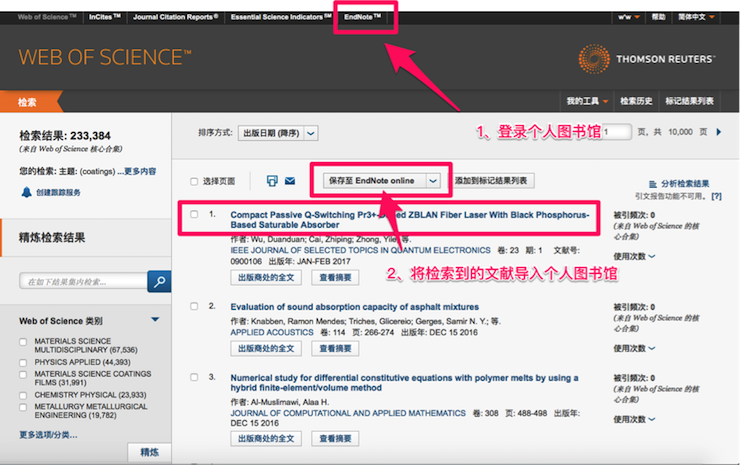Screen dimensions: 740x465
Task: Tick the select page checkbox
Action: [x=194, y=181]
